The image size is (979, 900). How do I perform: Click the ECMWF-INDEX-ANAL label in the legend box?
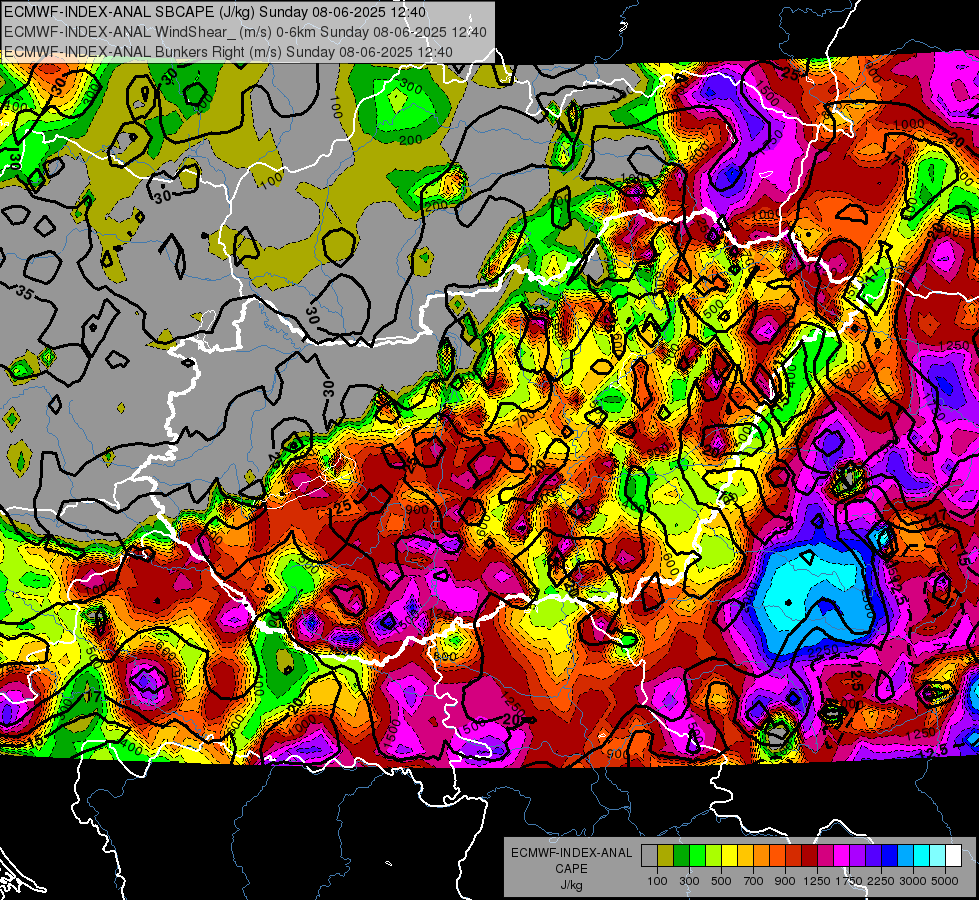571,853
